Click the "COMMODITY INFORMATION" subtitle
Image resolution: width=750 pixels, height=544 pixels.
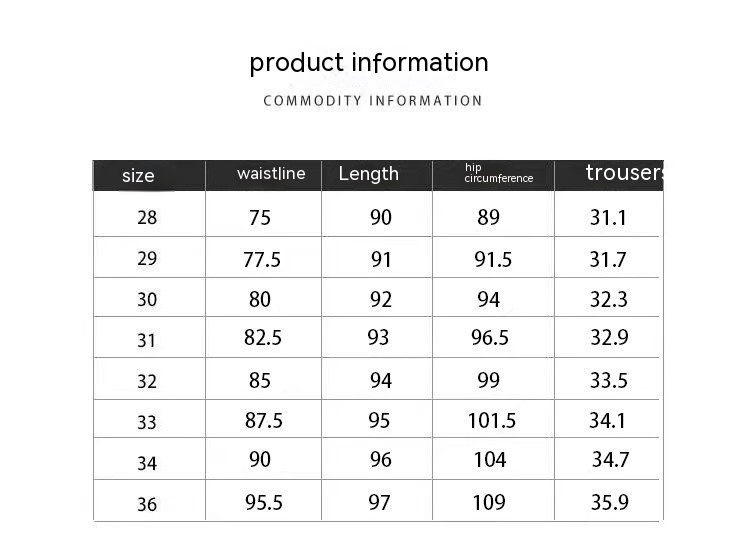point(373,101)
